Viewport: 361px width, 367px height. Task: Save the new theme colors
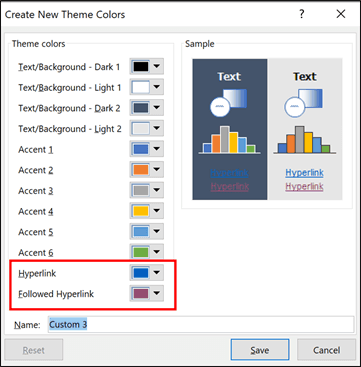[260, 350]
